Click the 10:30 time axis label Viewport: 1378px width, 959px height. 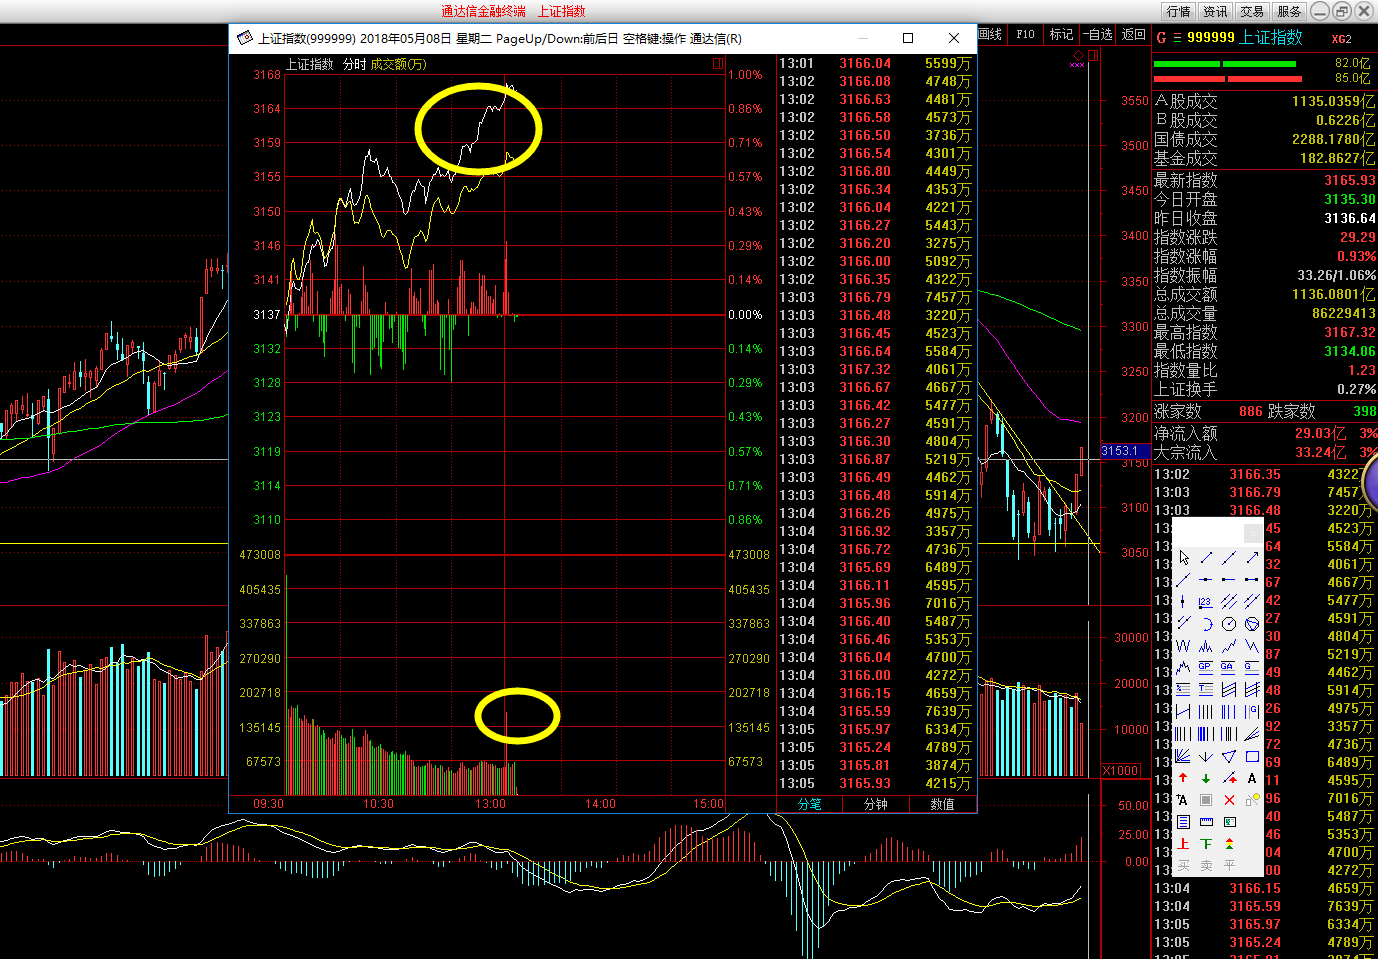(378, 804)
